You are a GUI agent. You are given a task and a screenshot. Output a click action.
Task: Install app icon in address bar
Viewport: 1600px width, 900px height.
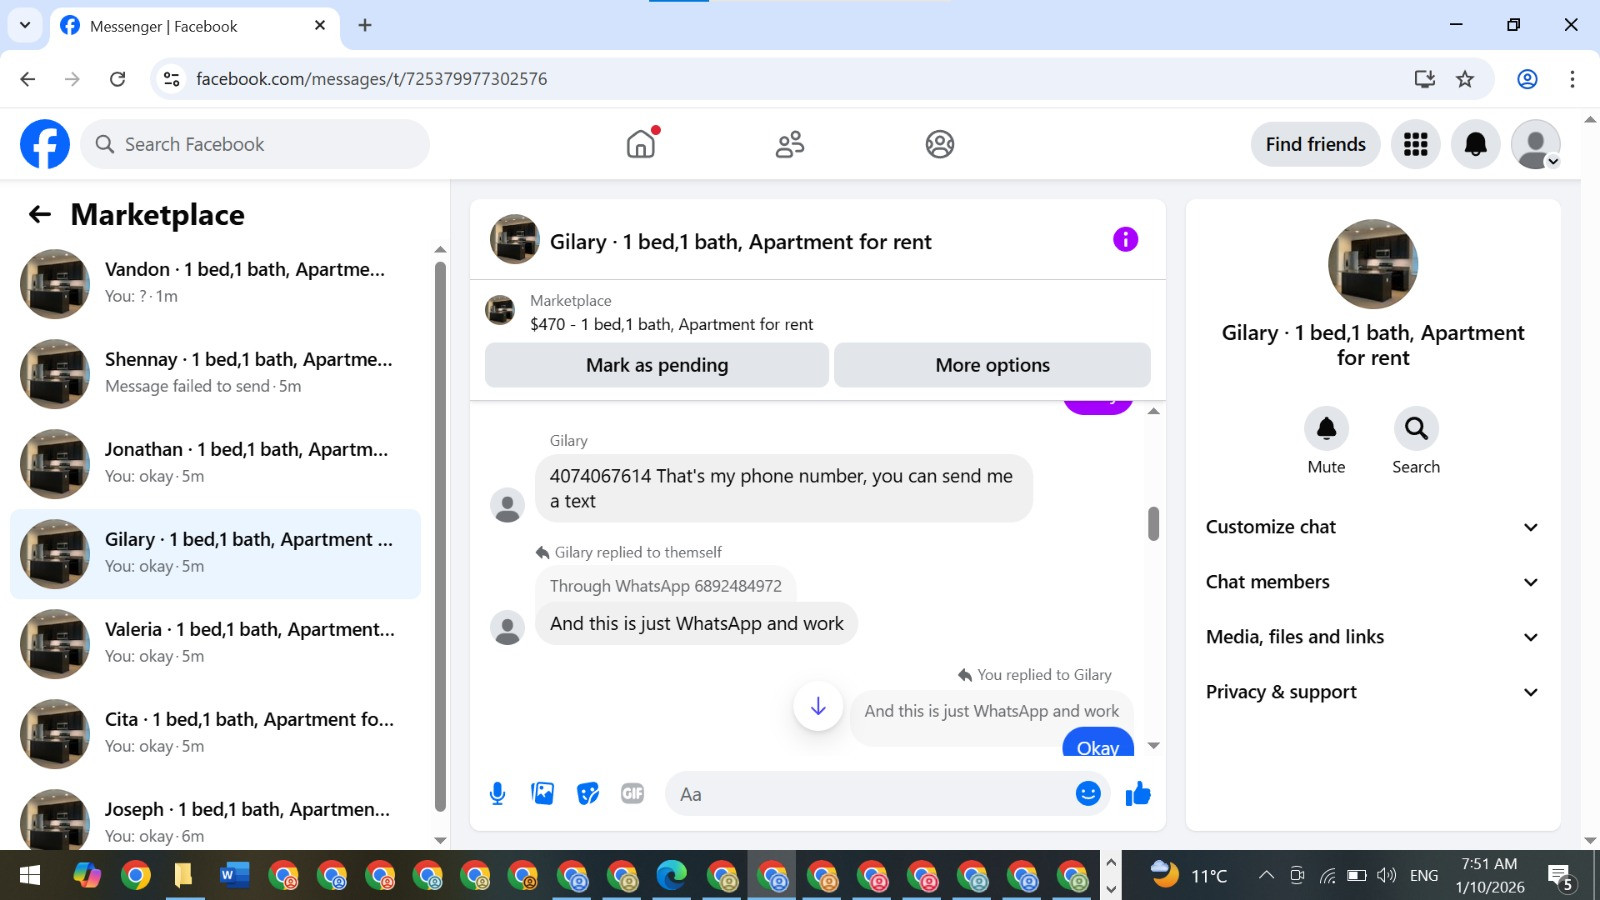(x=1425, y=79)
